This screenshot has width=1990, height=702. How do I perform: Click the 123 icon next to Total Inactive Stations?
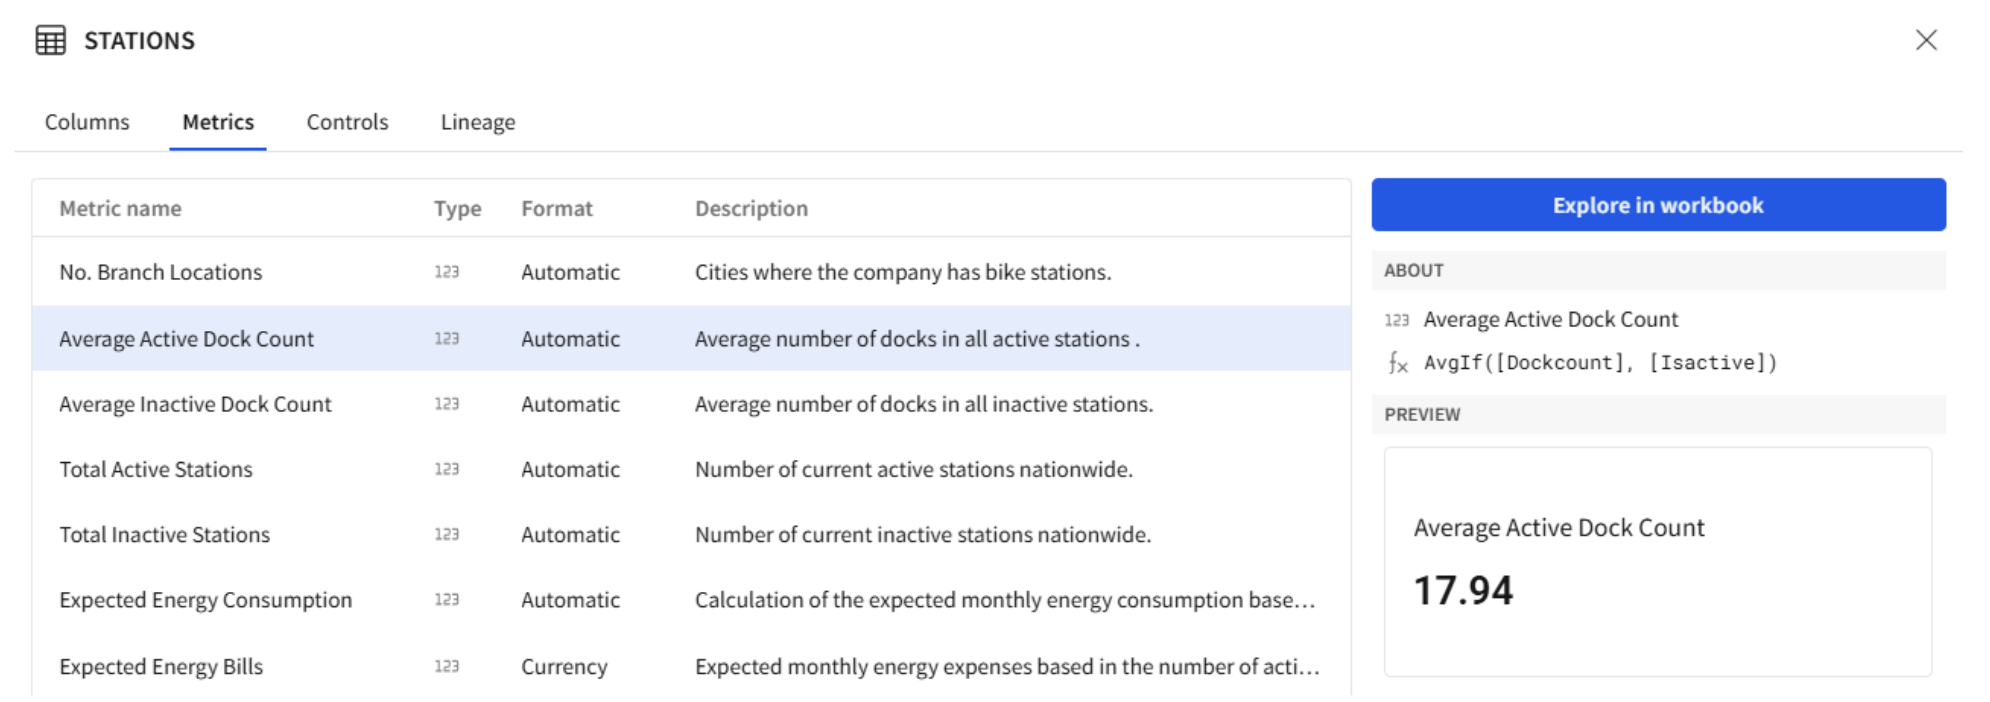click(x=447, y=534)
